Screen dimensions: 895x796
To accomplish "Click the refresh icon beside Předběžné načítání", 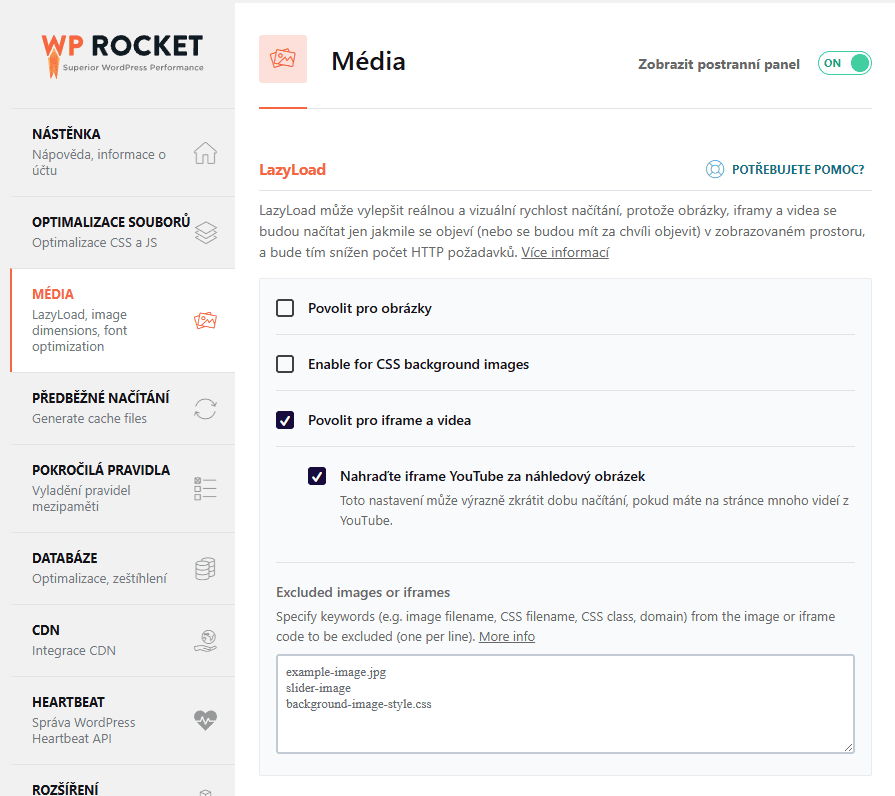I will point(205,409).
